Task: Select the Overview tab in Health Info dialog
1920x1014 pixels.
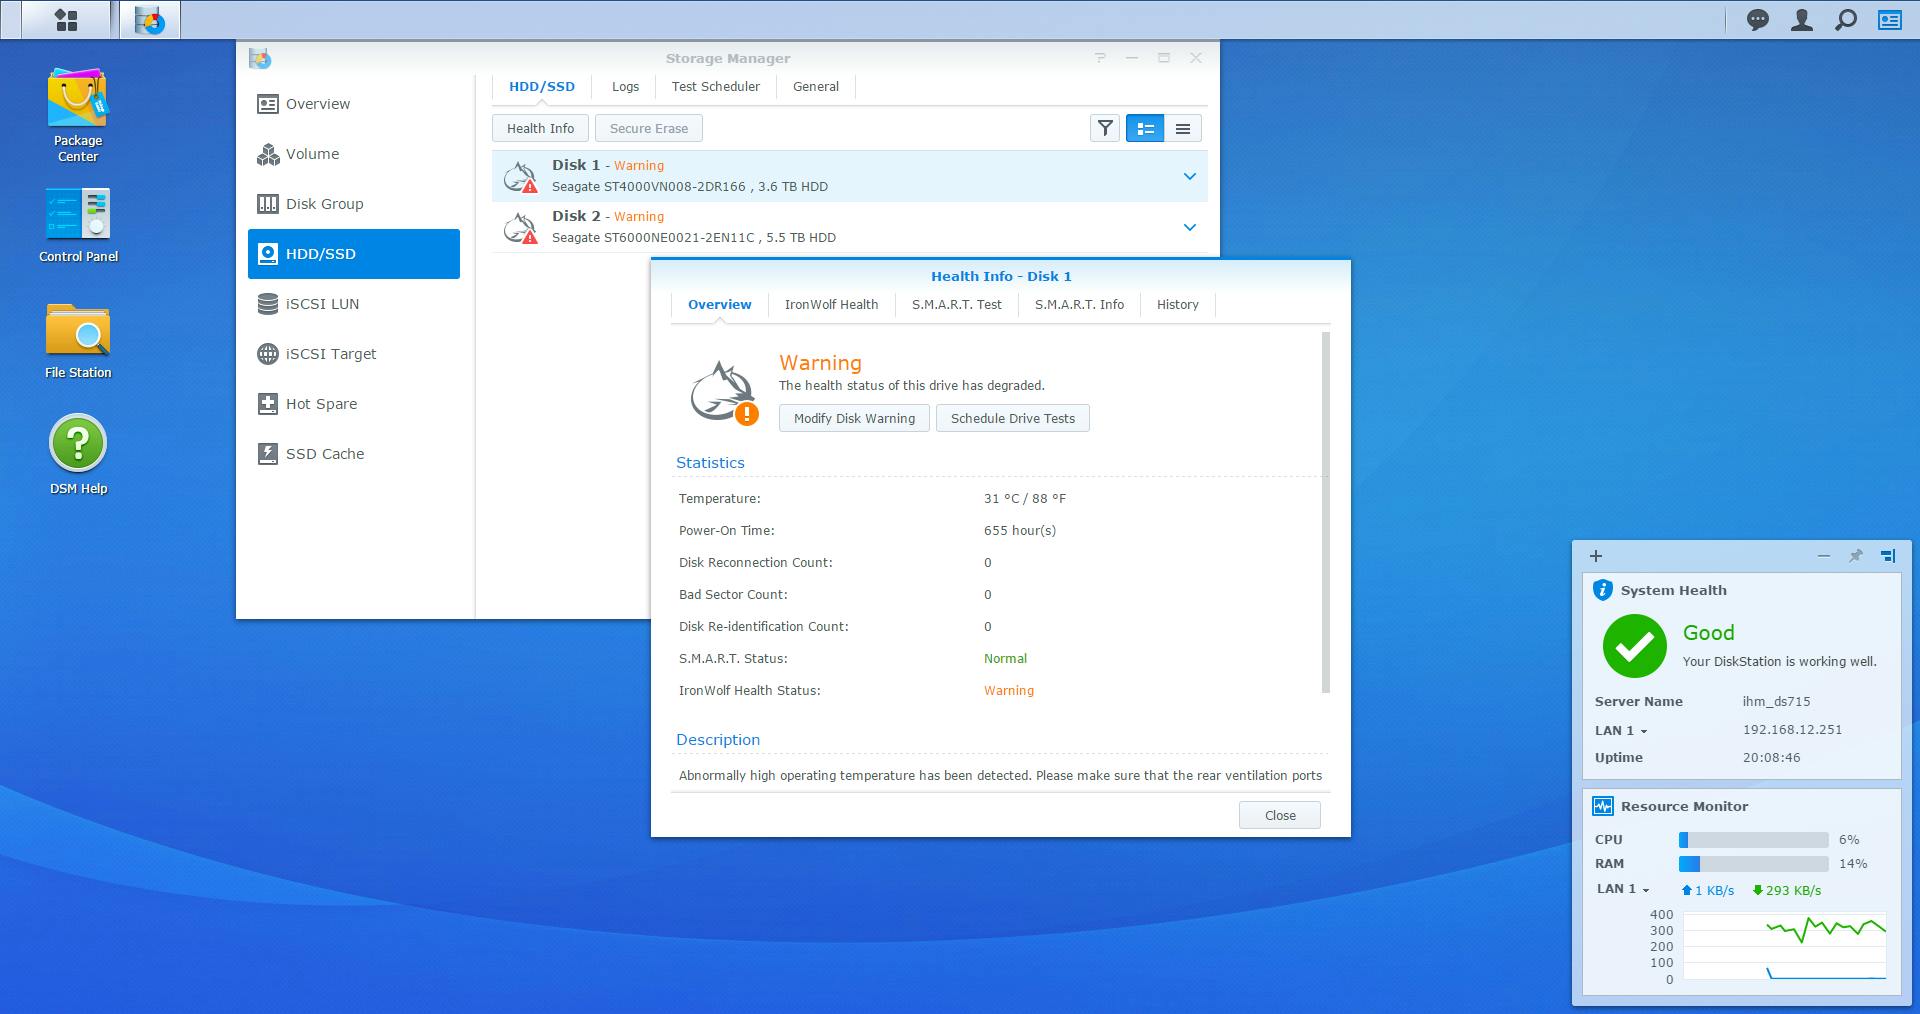Action: [719, 305]
